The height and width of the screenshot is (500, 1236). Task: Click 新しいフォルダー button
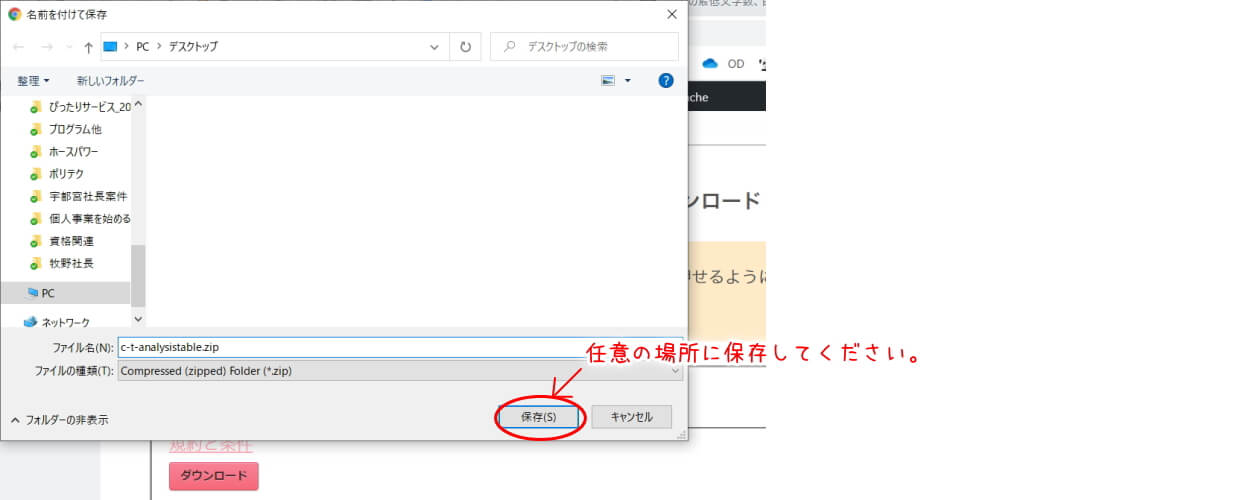(110, 80)
